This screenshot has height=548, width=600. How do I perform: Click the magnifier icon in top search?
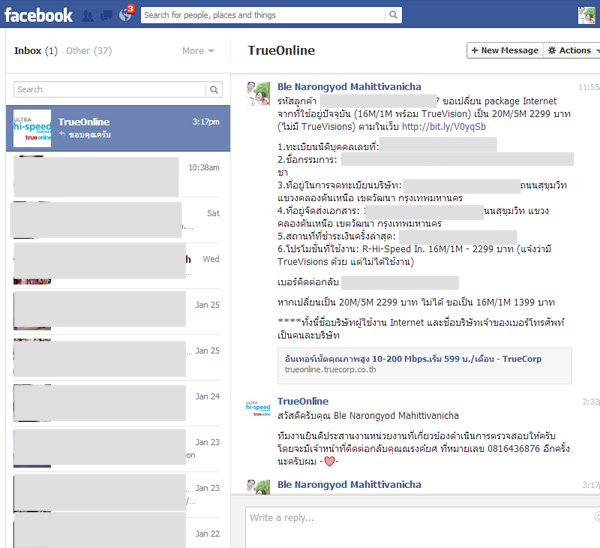tap(393, 15)
